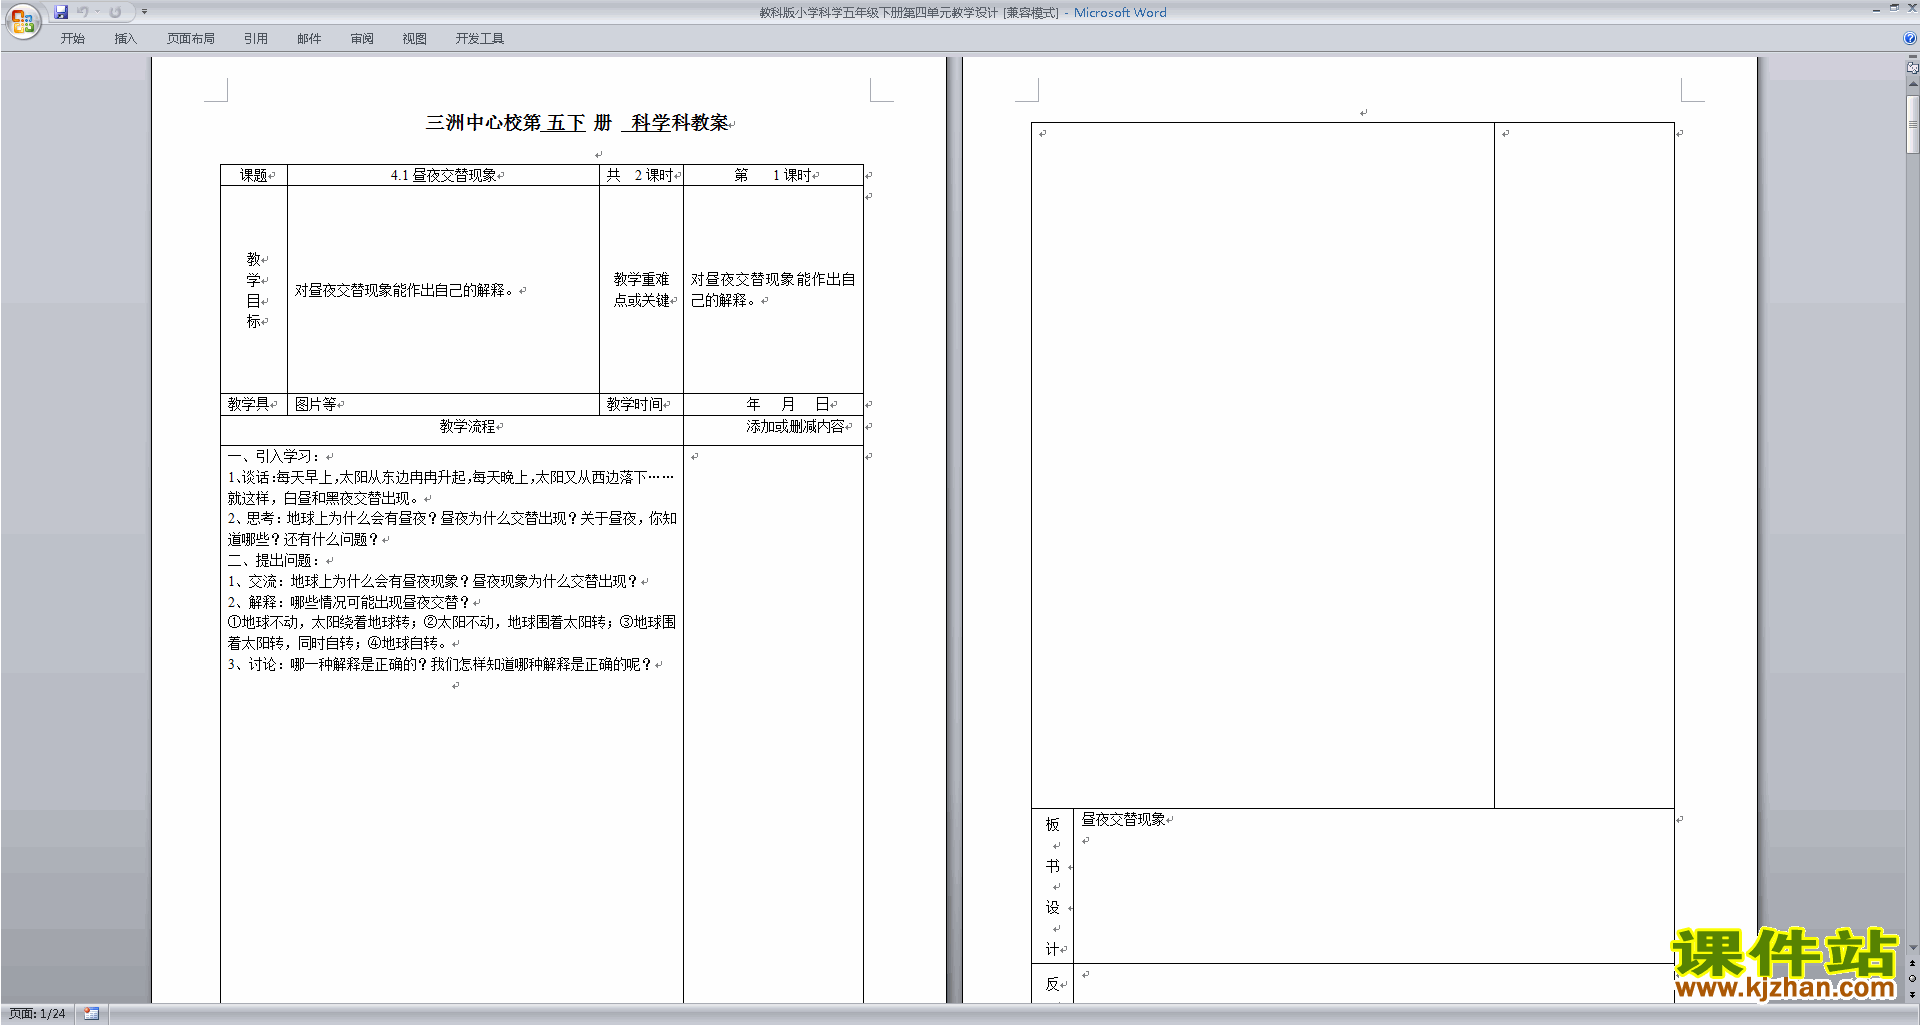Click the line 2、解释：哪些情况可能出现昼夜交替？
1920x1025 pixels.
tap(349, 602)
